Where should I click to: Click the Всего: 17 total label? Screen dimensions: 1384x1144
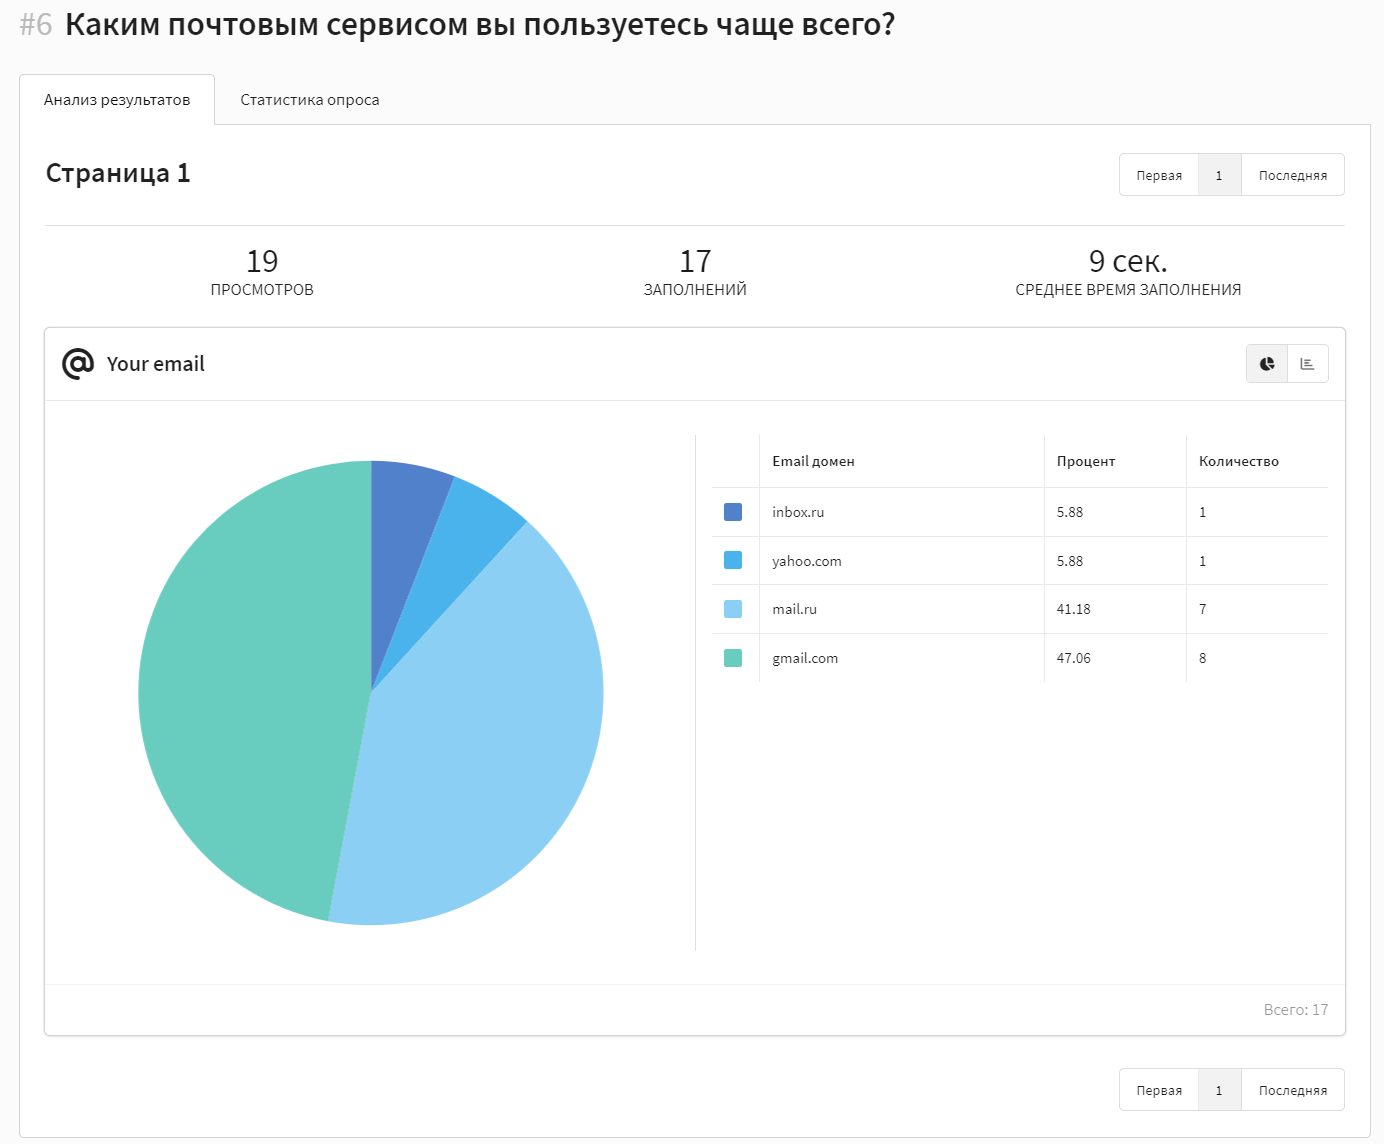(1296, 1010)
